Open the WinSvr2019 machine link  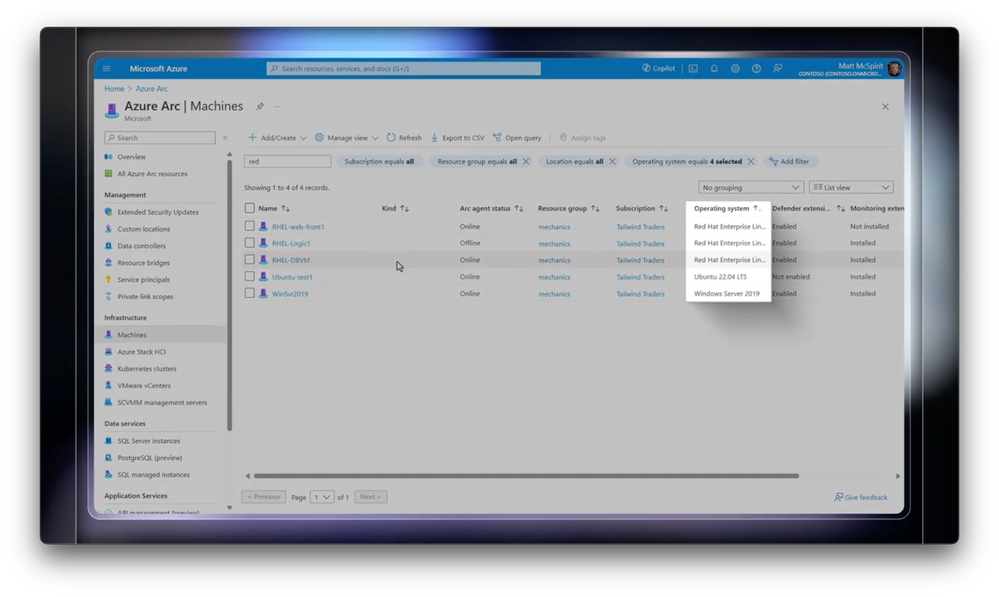290,294
